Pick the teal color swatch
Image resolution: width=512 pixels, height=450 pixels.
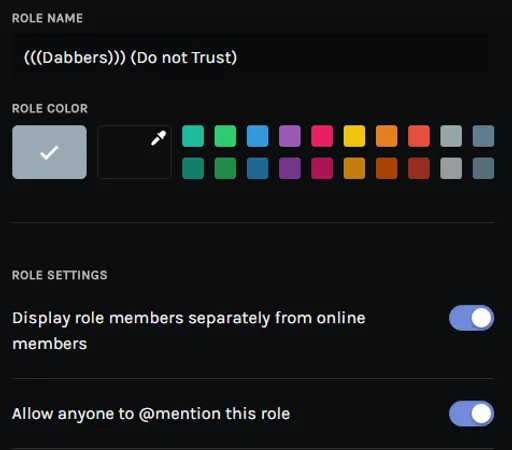tap(193, 136)
